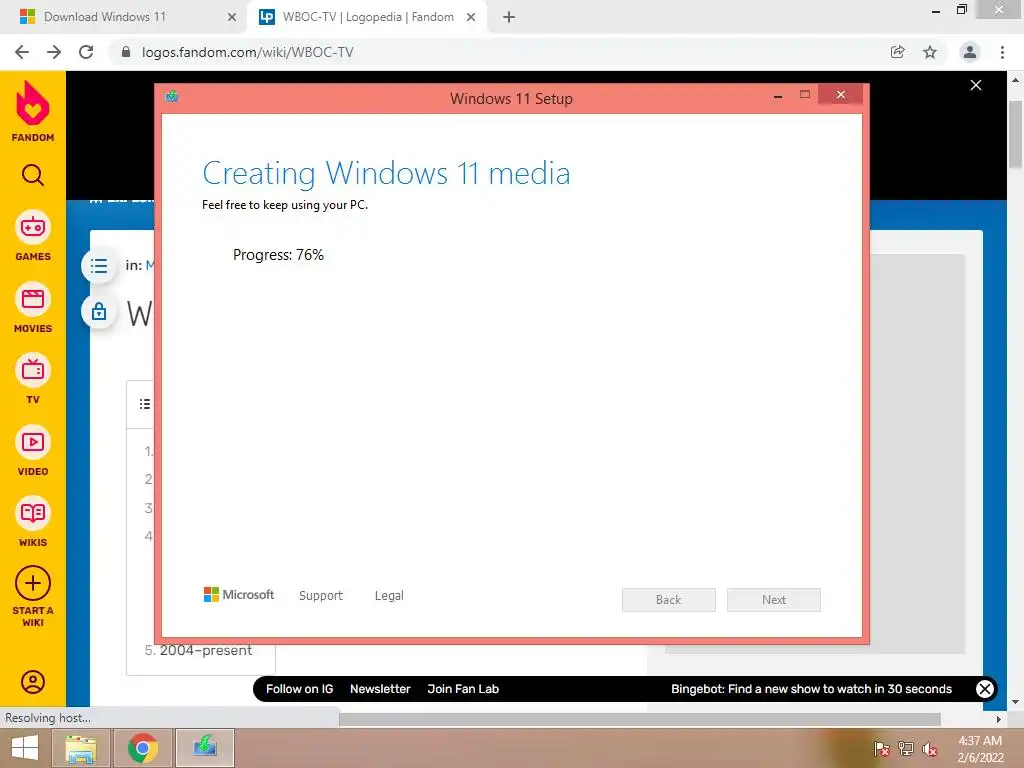Click Follow on IG link

point(300,689)
